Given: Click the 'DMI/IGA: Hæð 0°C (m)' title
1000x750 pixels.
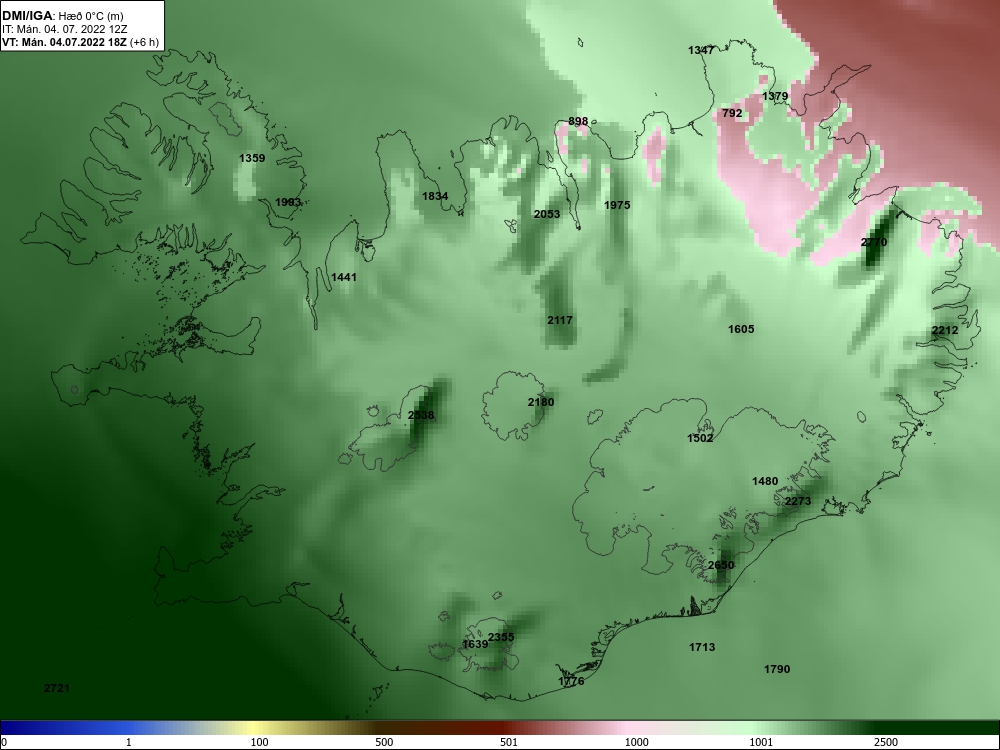Looking at the screenshot, I should [x=62, y=16].
